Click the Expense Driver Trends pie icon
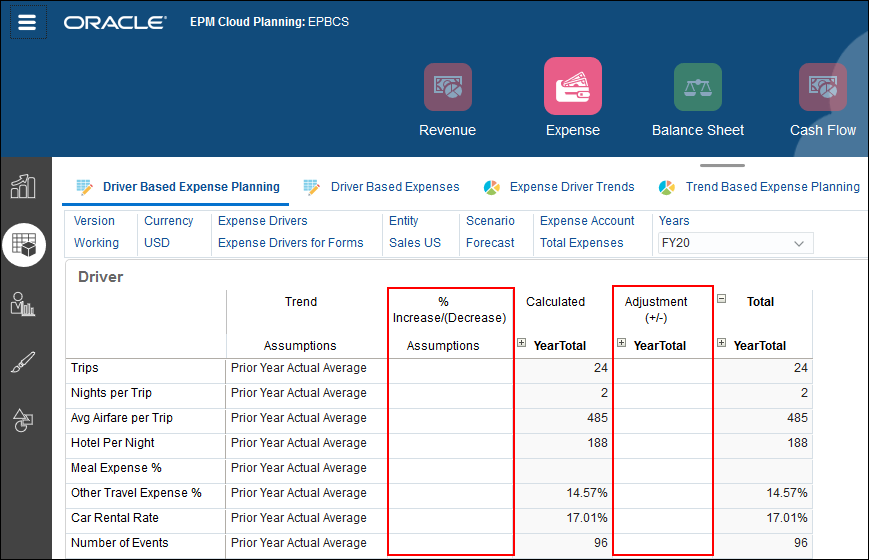This screenshot has width=869, height=560. [x=492, y=187]
